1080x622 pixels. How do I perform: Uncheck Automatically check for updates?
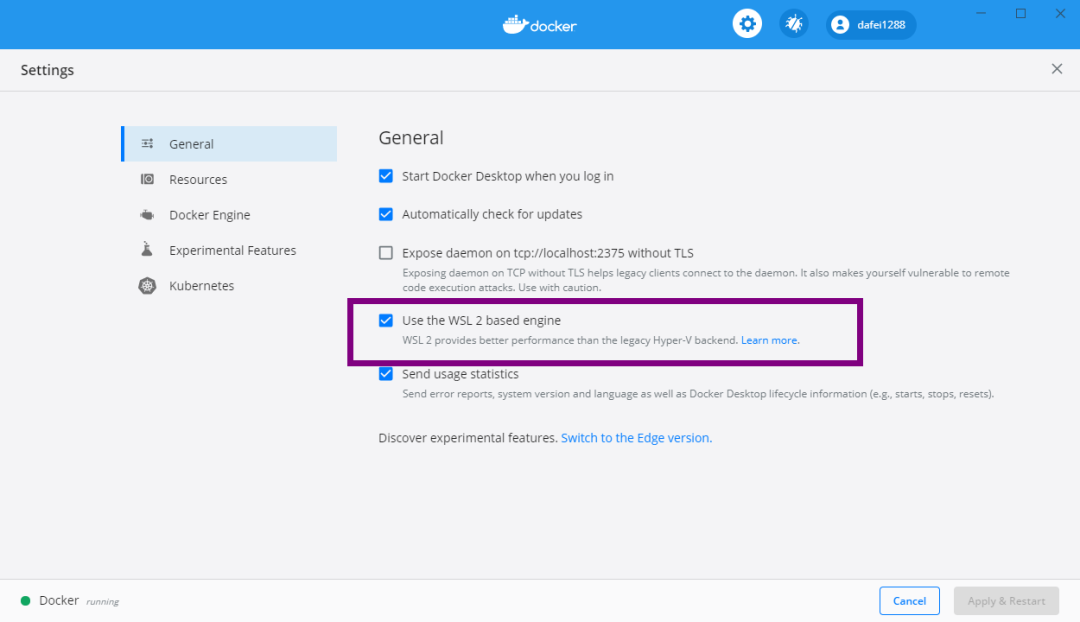386,214
